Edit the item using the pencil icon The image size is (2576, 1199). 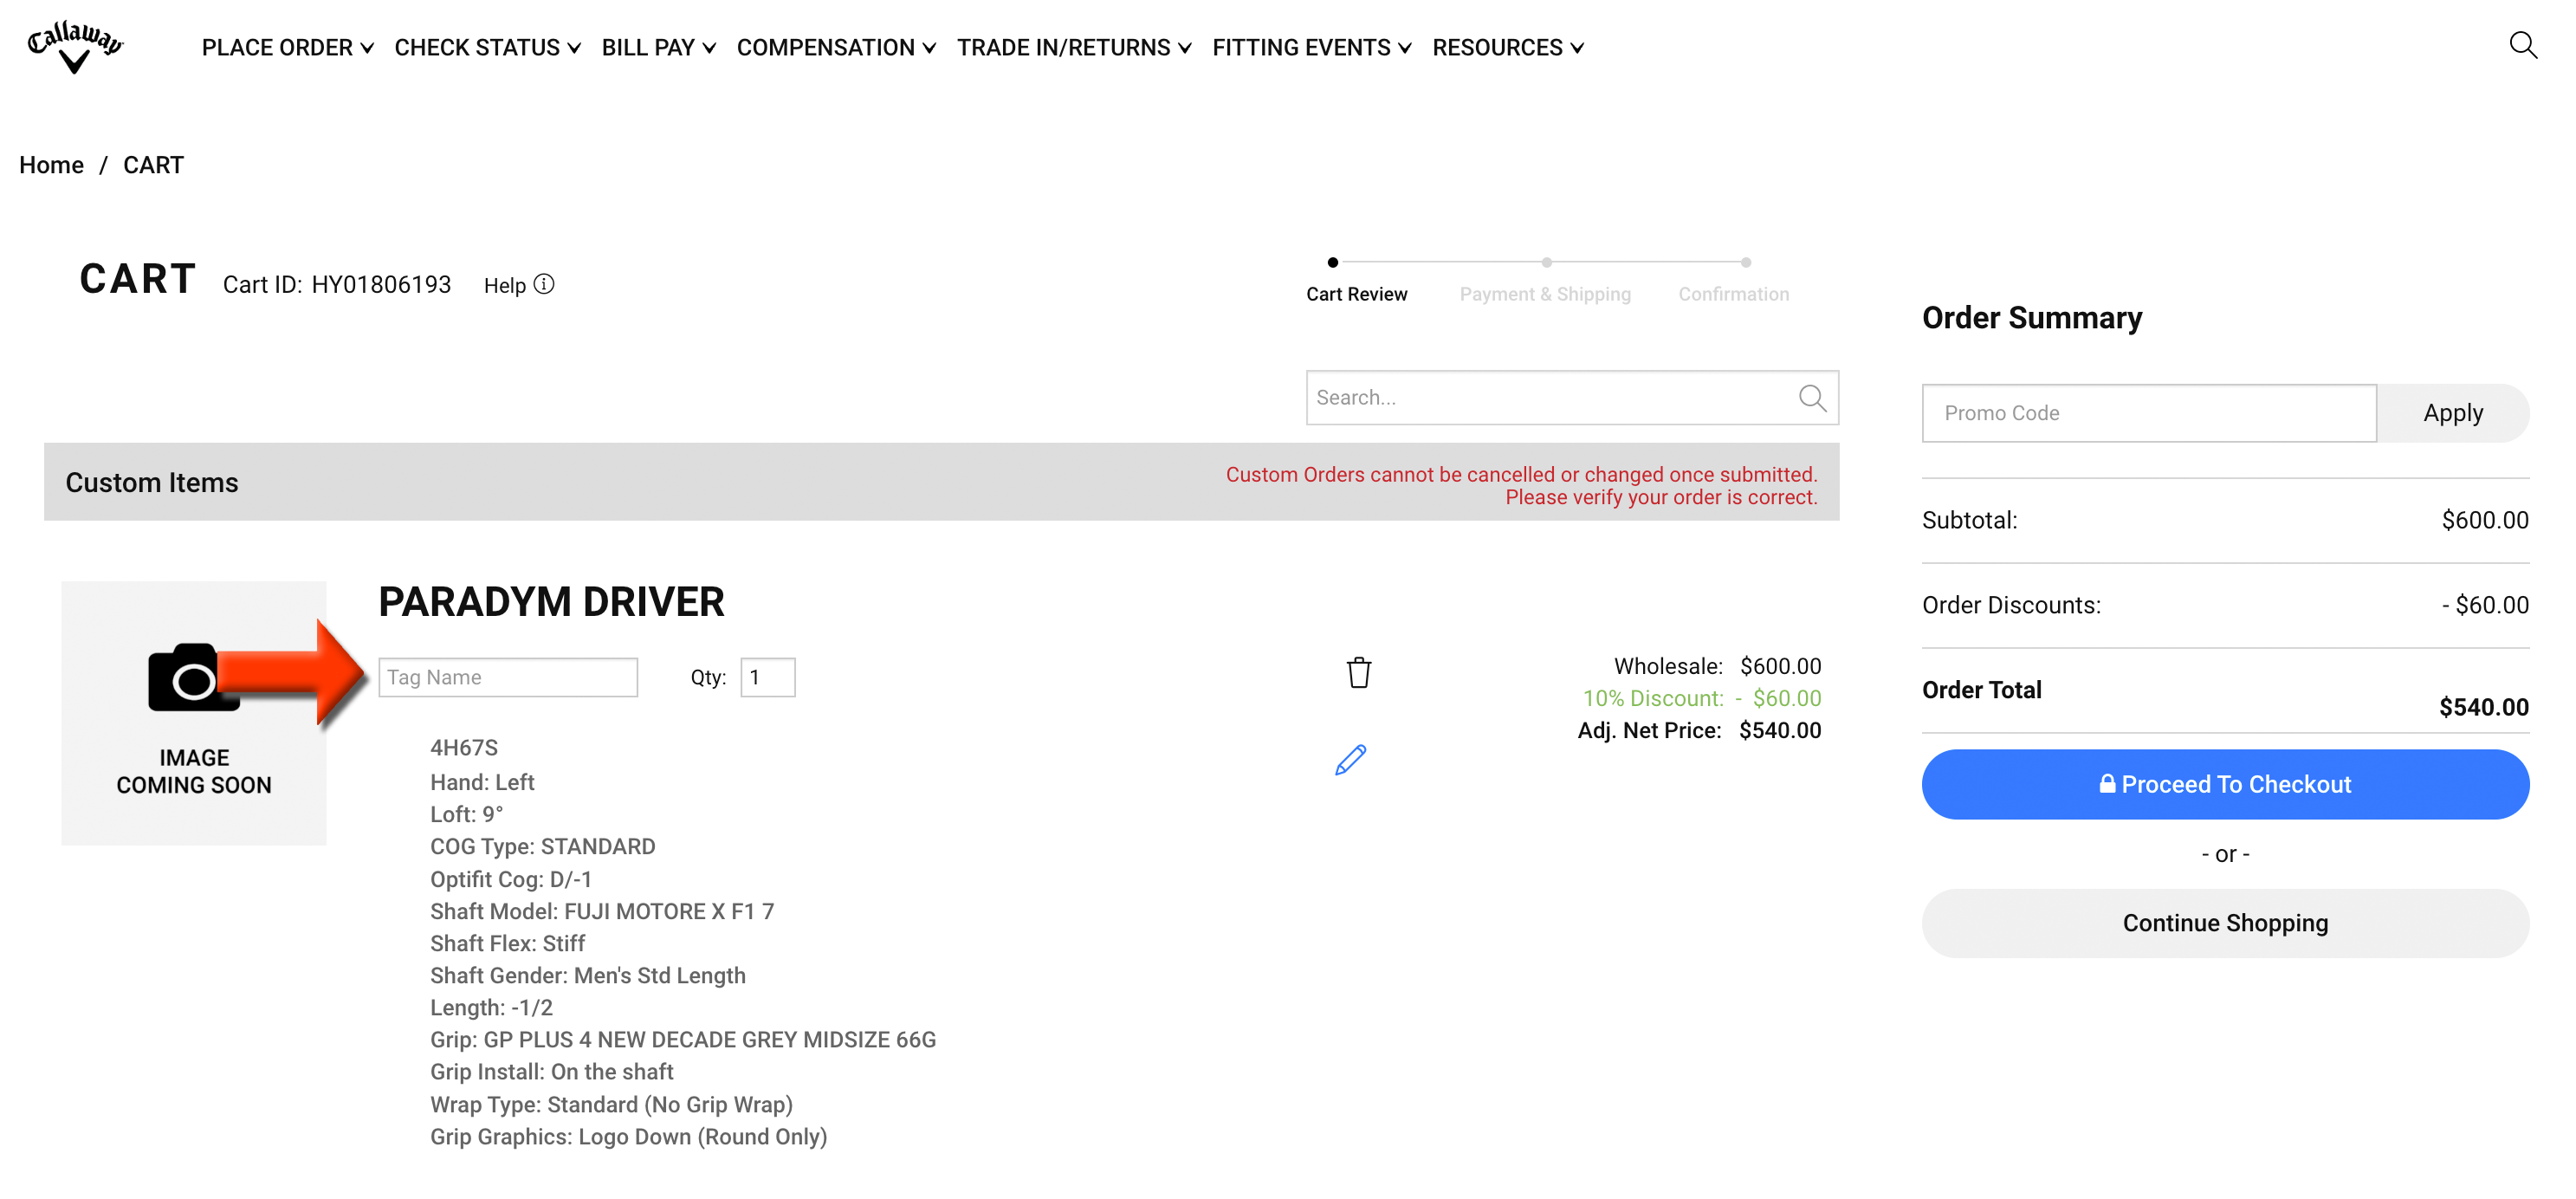pyautogui.click(x=1350, y=760)
